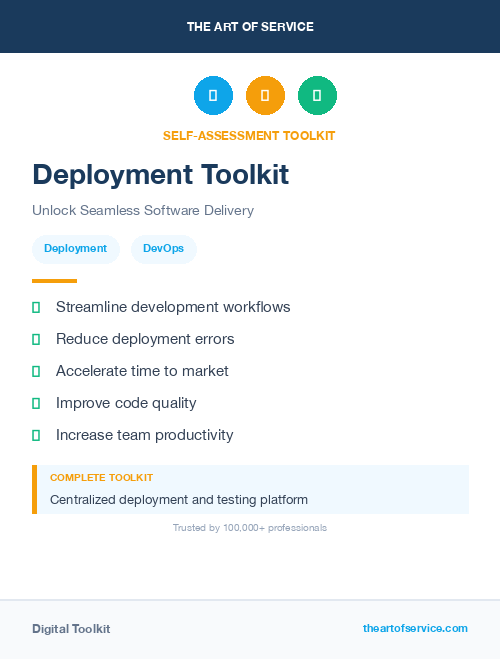
Task: Click THE ART OF SERVICE header title
Action: tap(250, 27)
